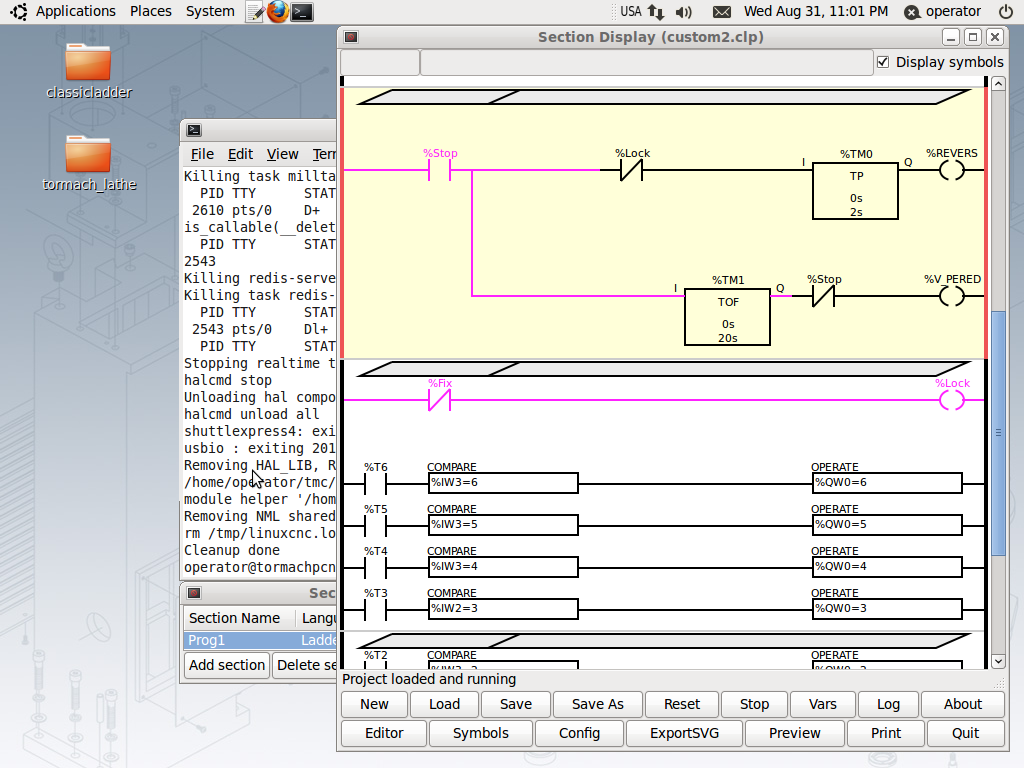The height and width of the screenshot is (768, 1024).
Task: Open the Applications menu
Action: 75,12
